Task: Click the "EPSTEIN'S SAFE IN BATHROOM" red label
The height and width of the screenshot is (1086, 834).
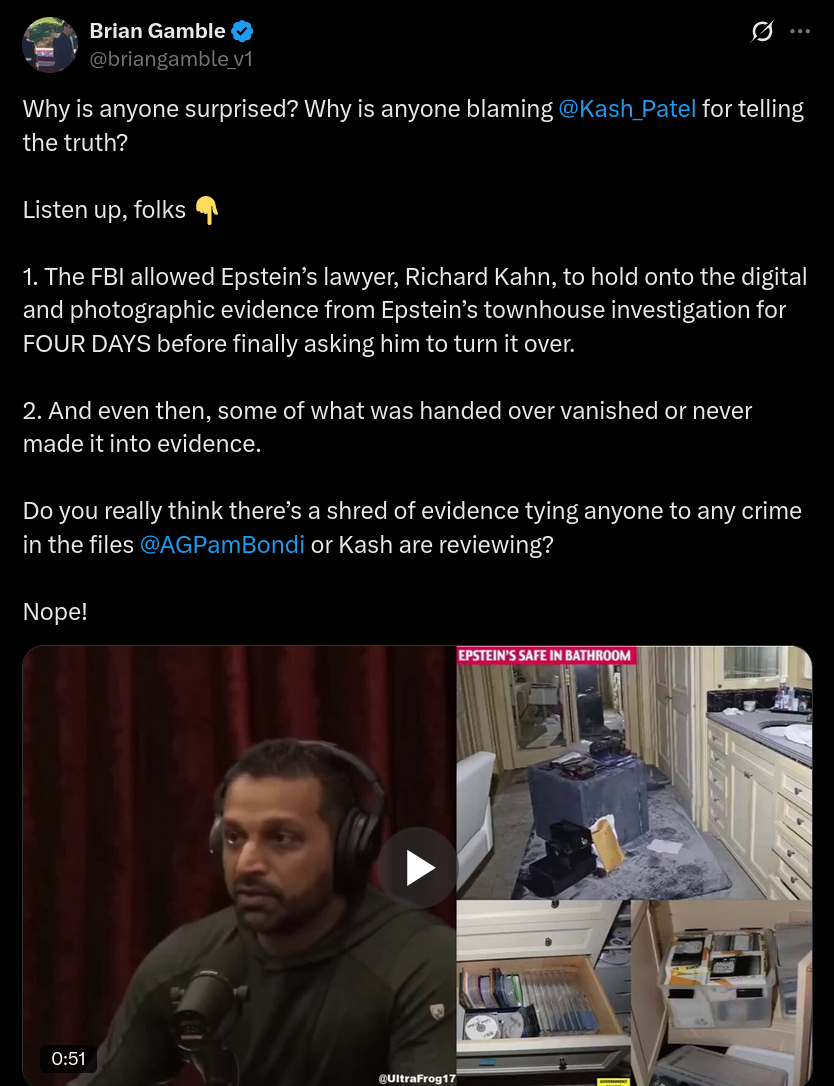Action: (546, 655)
